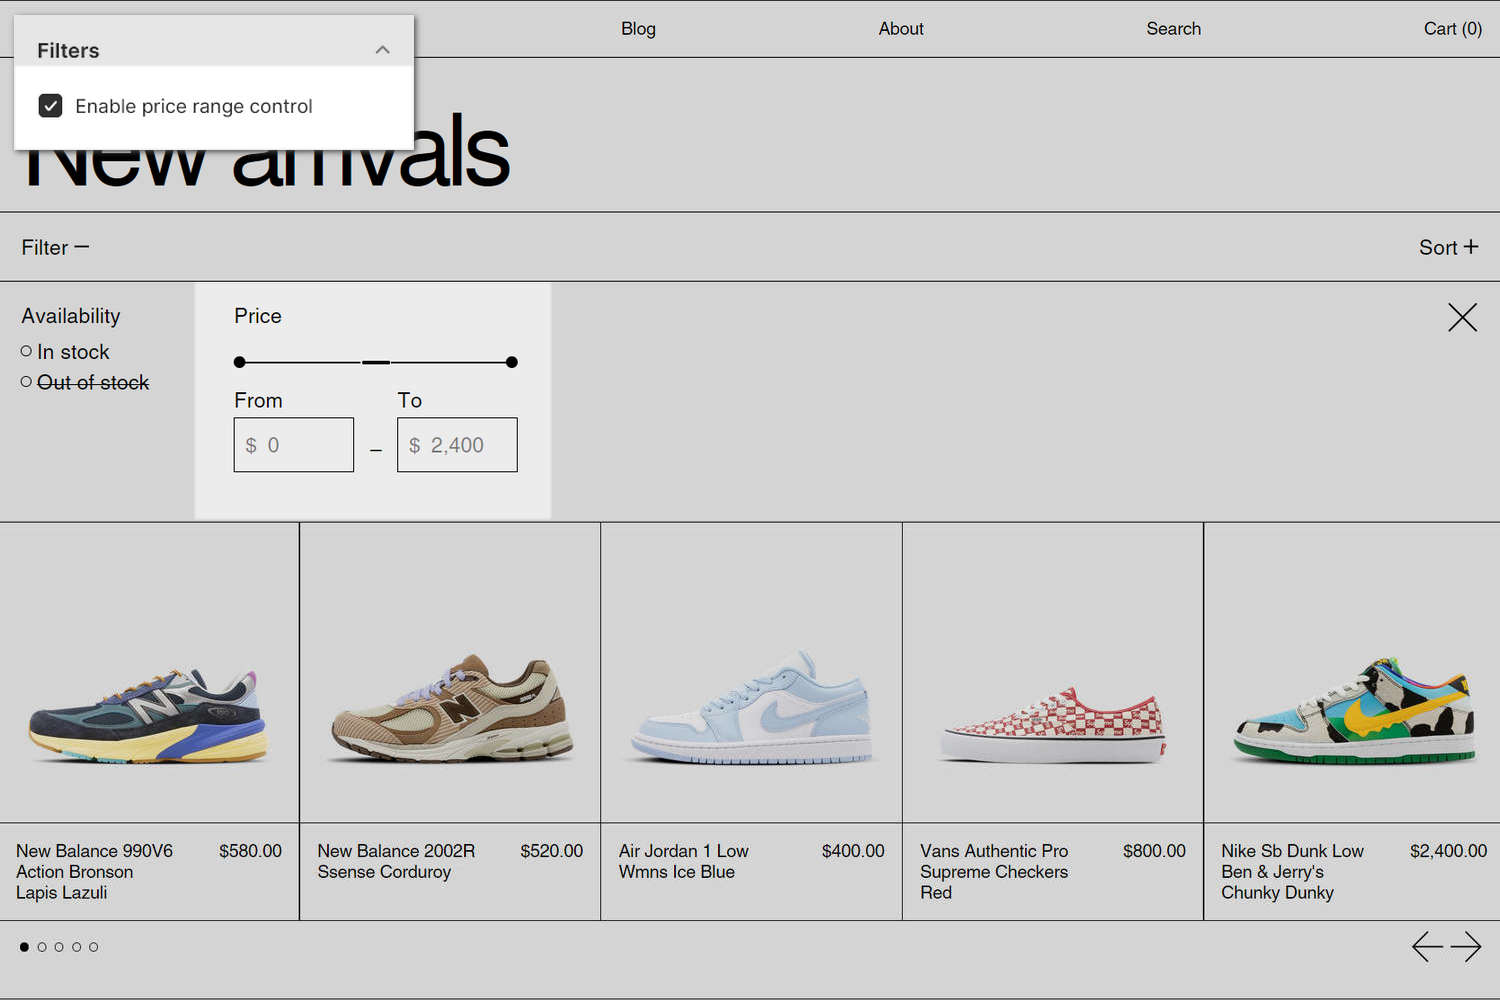The height and width of the screenshot is (1000, 1500).
Task: Select the Out of stock option
Action: pos(25,382)
